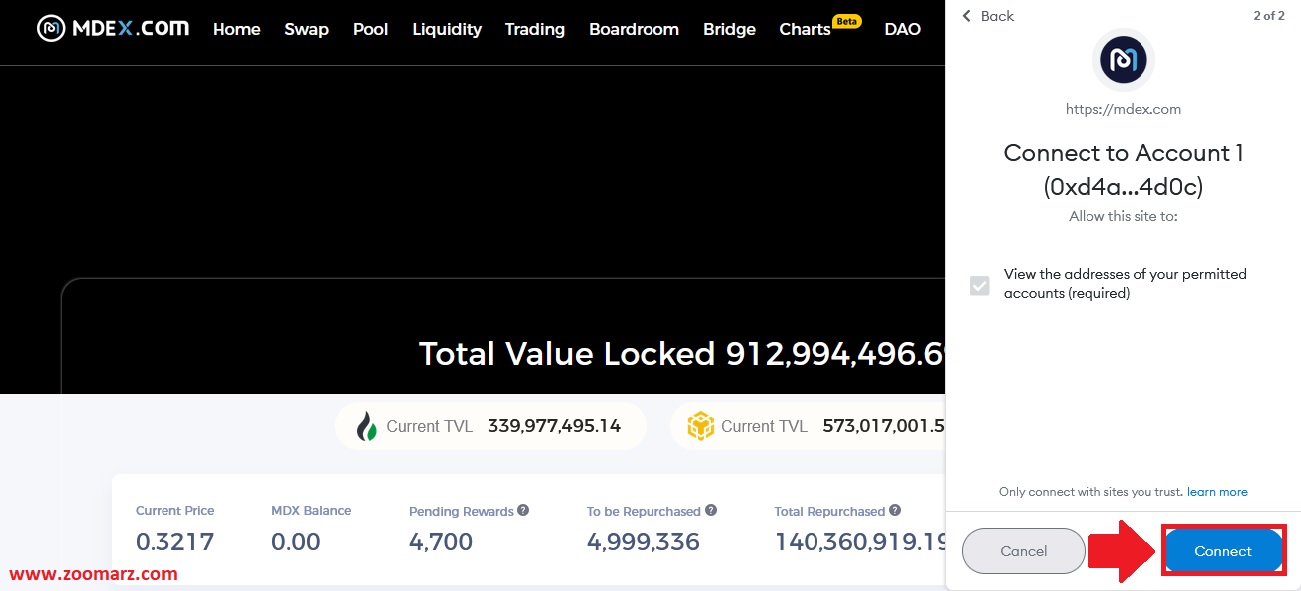Click the MDEX.COM logo
1301x591 pixels.
coord(112,28)
